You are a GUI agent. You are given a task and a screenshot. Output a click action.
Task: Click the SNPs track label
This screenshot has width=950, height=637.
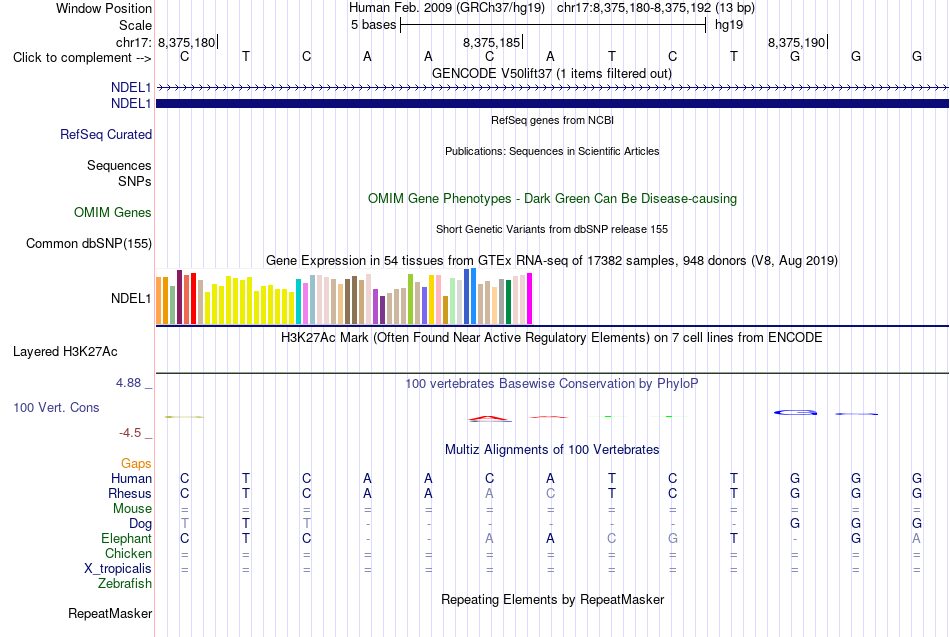coord(135,181)
